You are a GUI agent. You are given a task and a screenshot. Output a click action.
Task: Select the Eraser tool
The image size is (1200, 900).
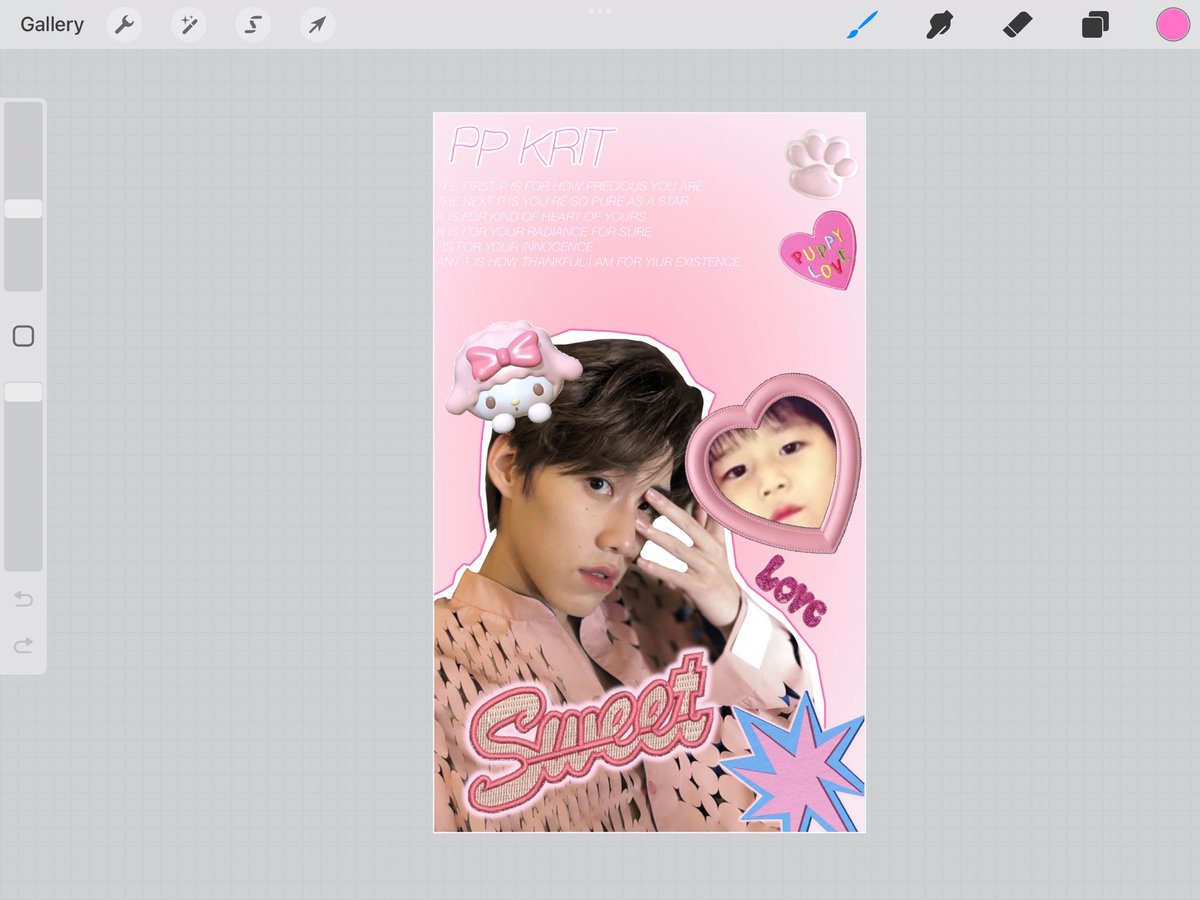point(1017,25)
